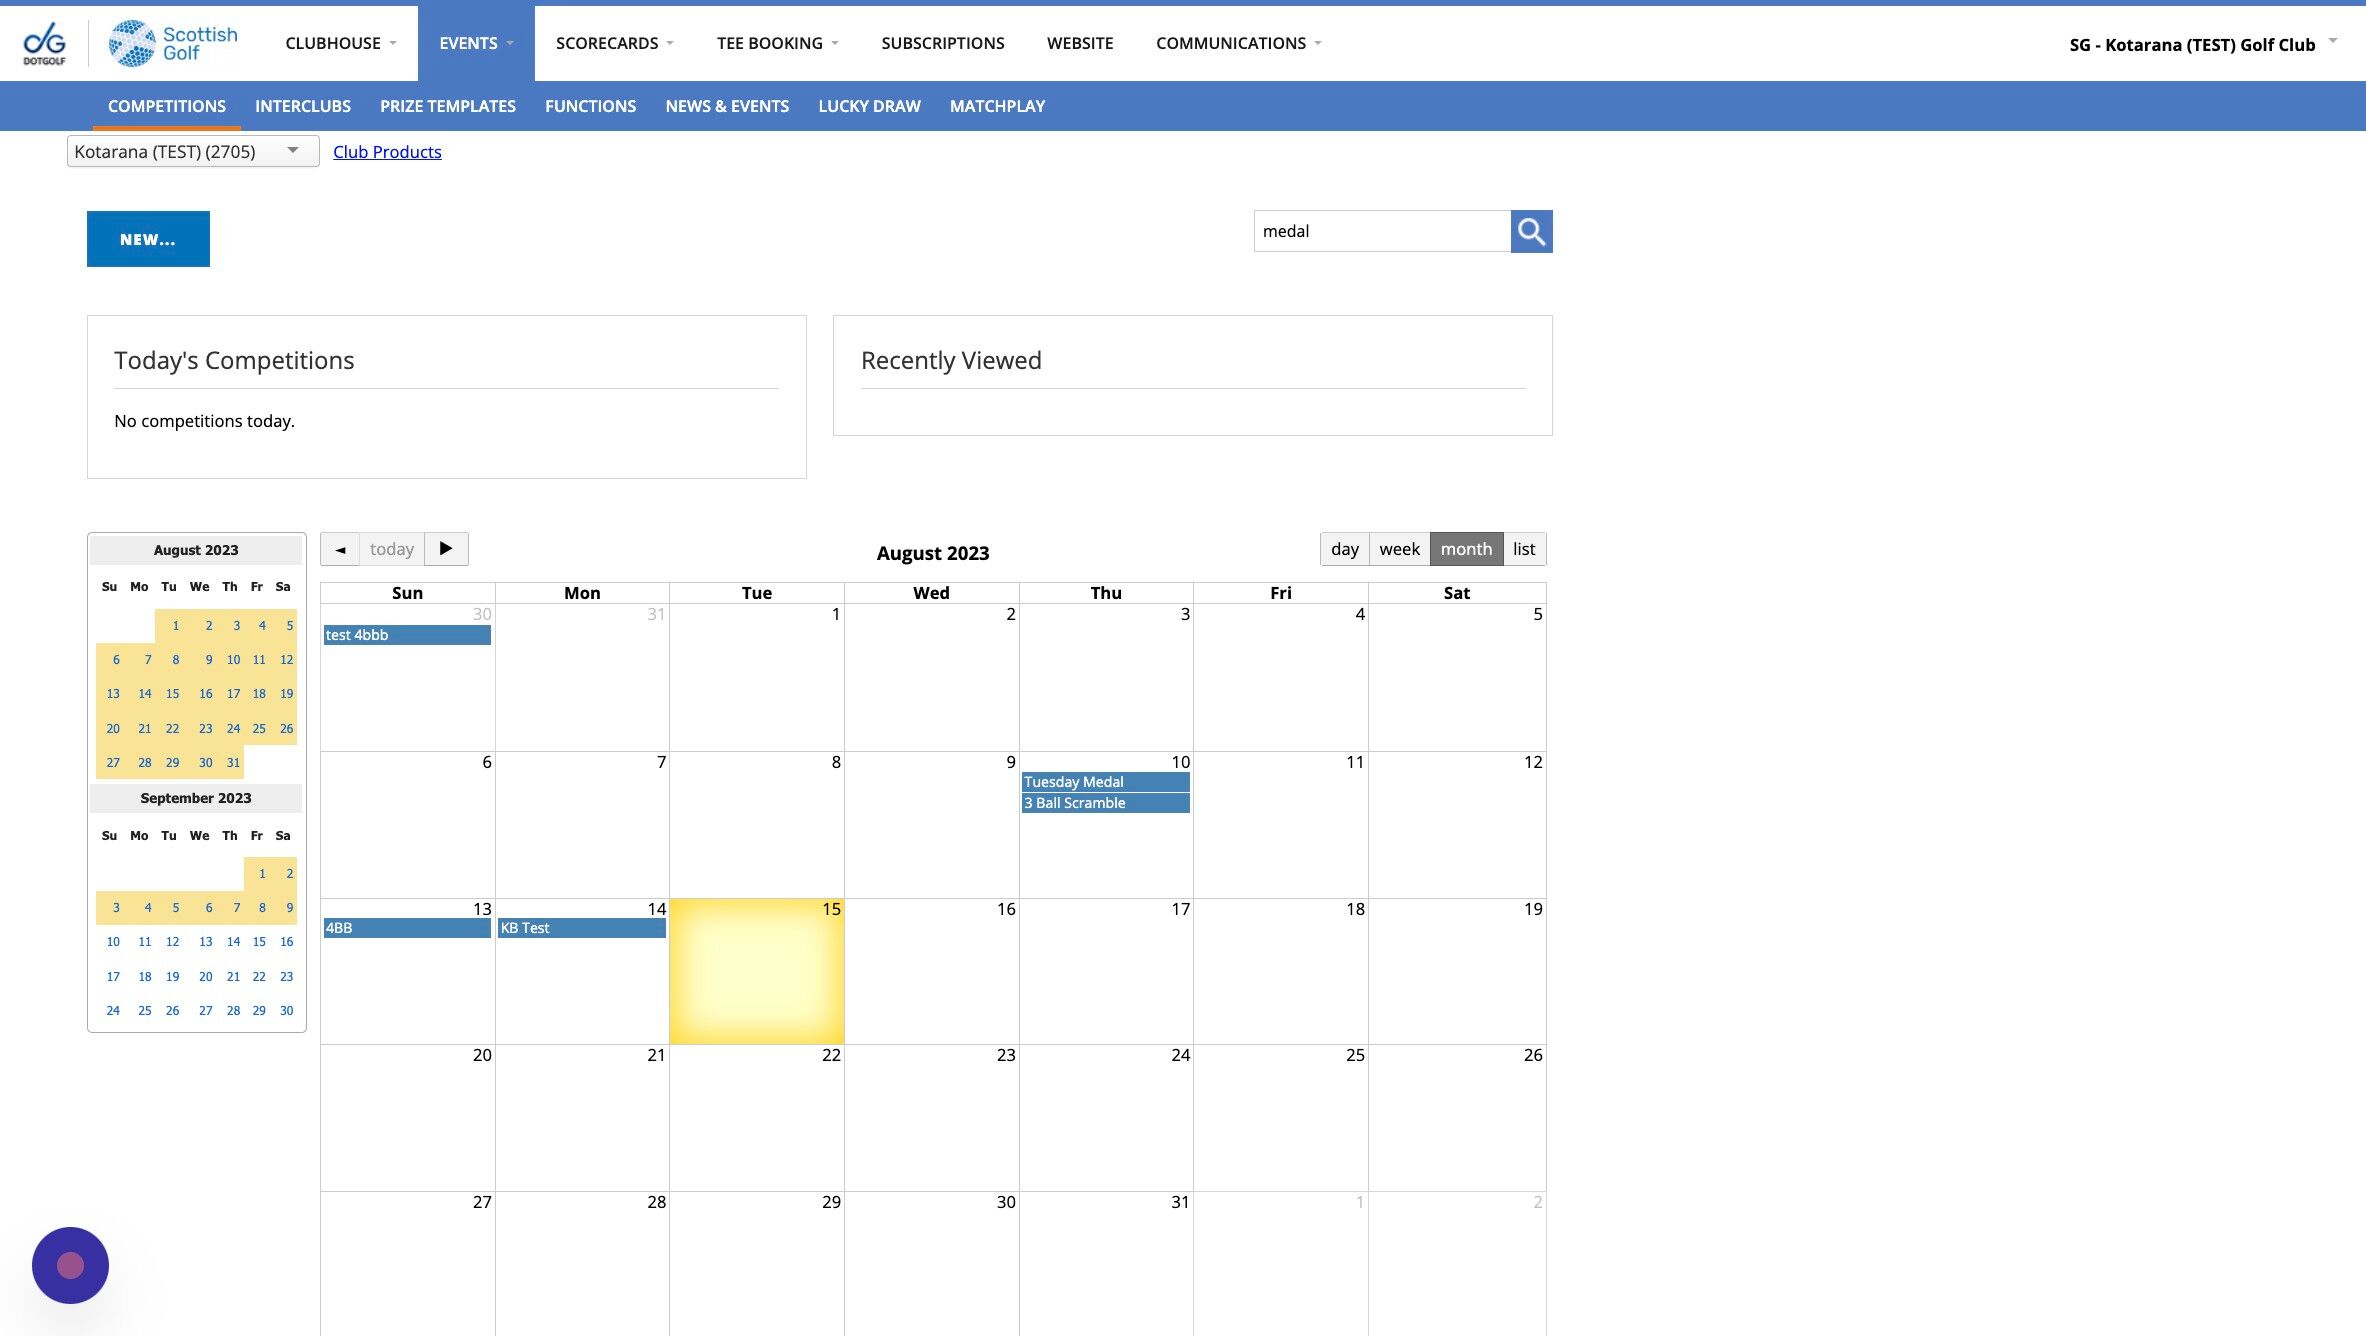
Task: Open the Clubhouse dropdown menu
Action: pyautogui.click(x=340, y=43)
